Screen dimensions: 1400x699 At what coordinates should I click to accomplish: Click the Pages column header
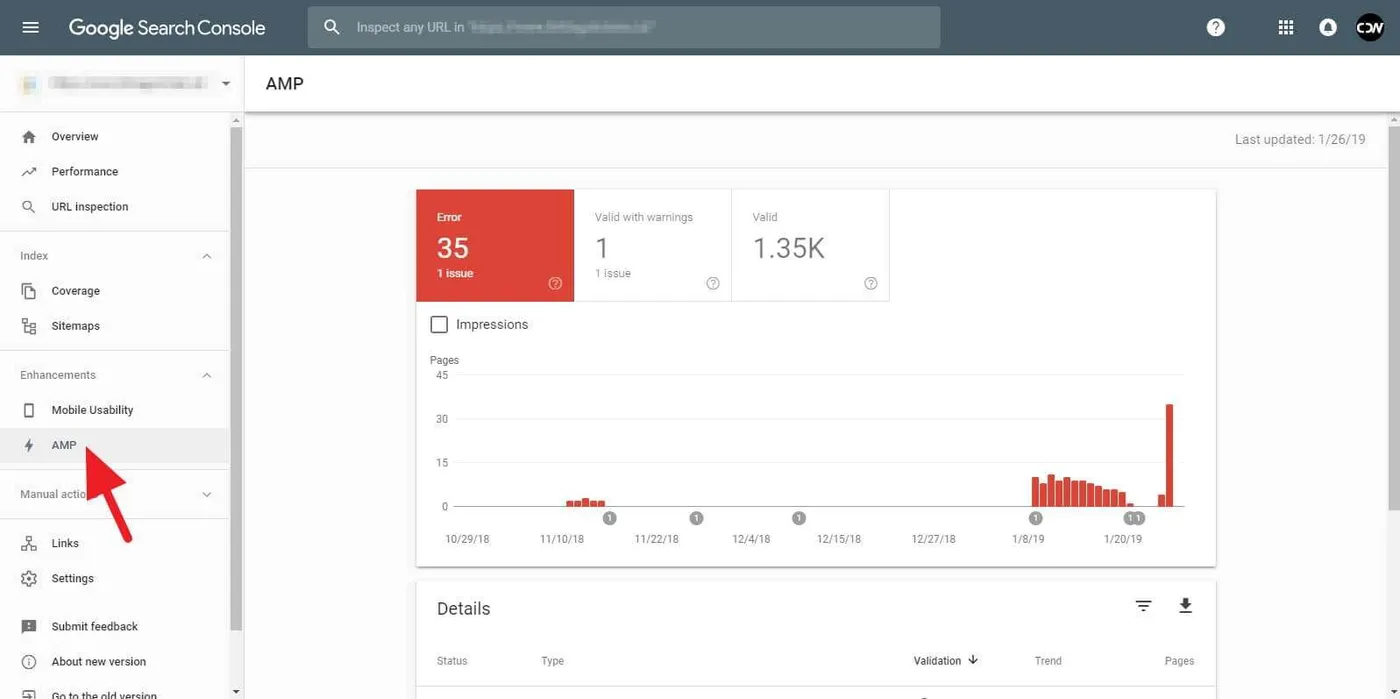tap(1179, 661)
